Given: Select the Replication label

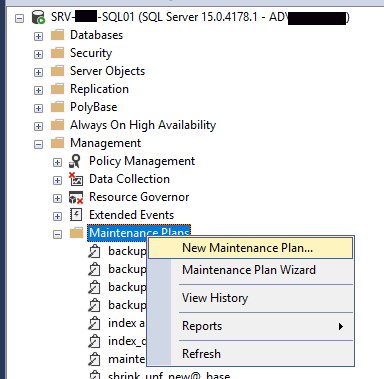Looking at the screenshot, I should pyautogui.click(x=99, y=89).
